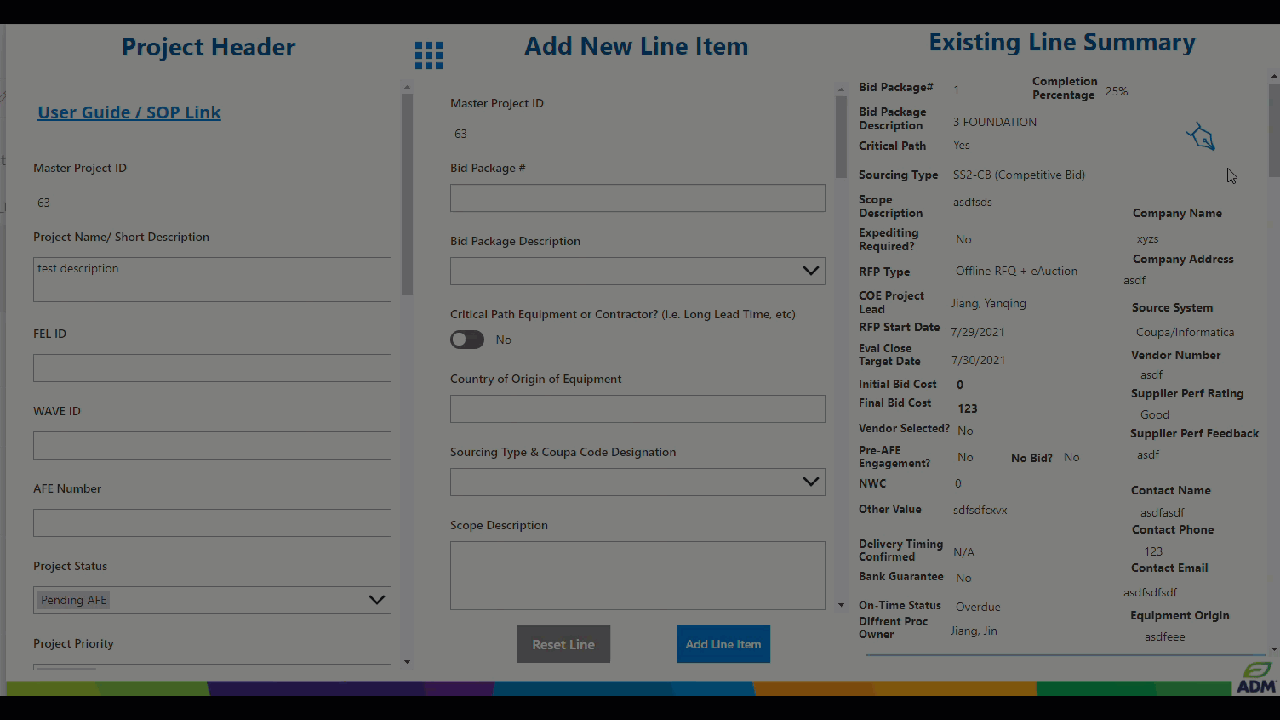
Task: Select the AFE Number input field
Action: coord(212,522)
